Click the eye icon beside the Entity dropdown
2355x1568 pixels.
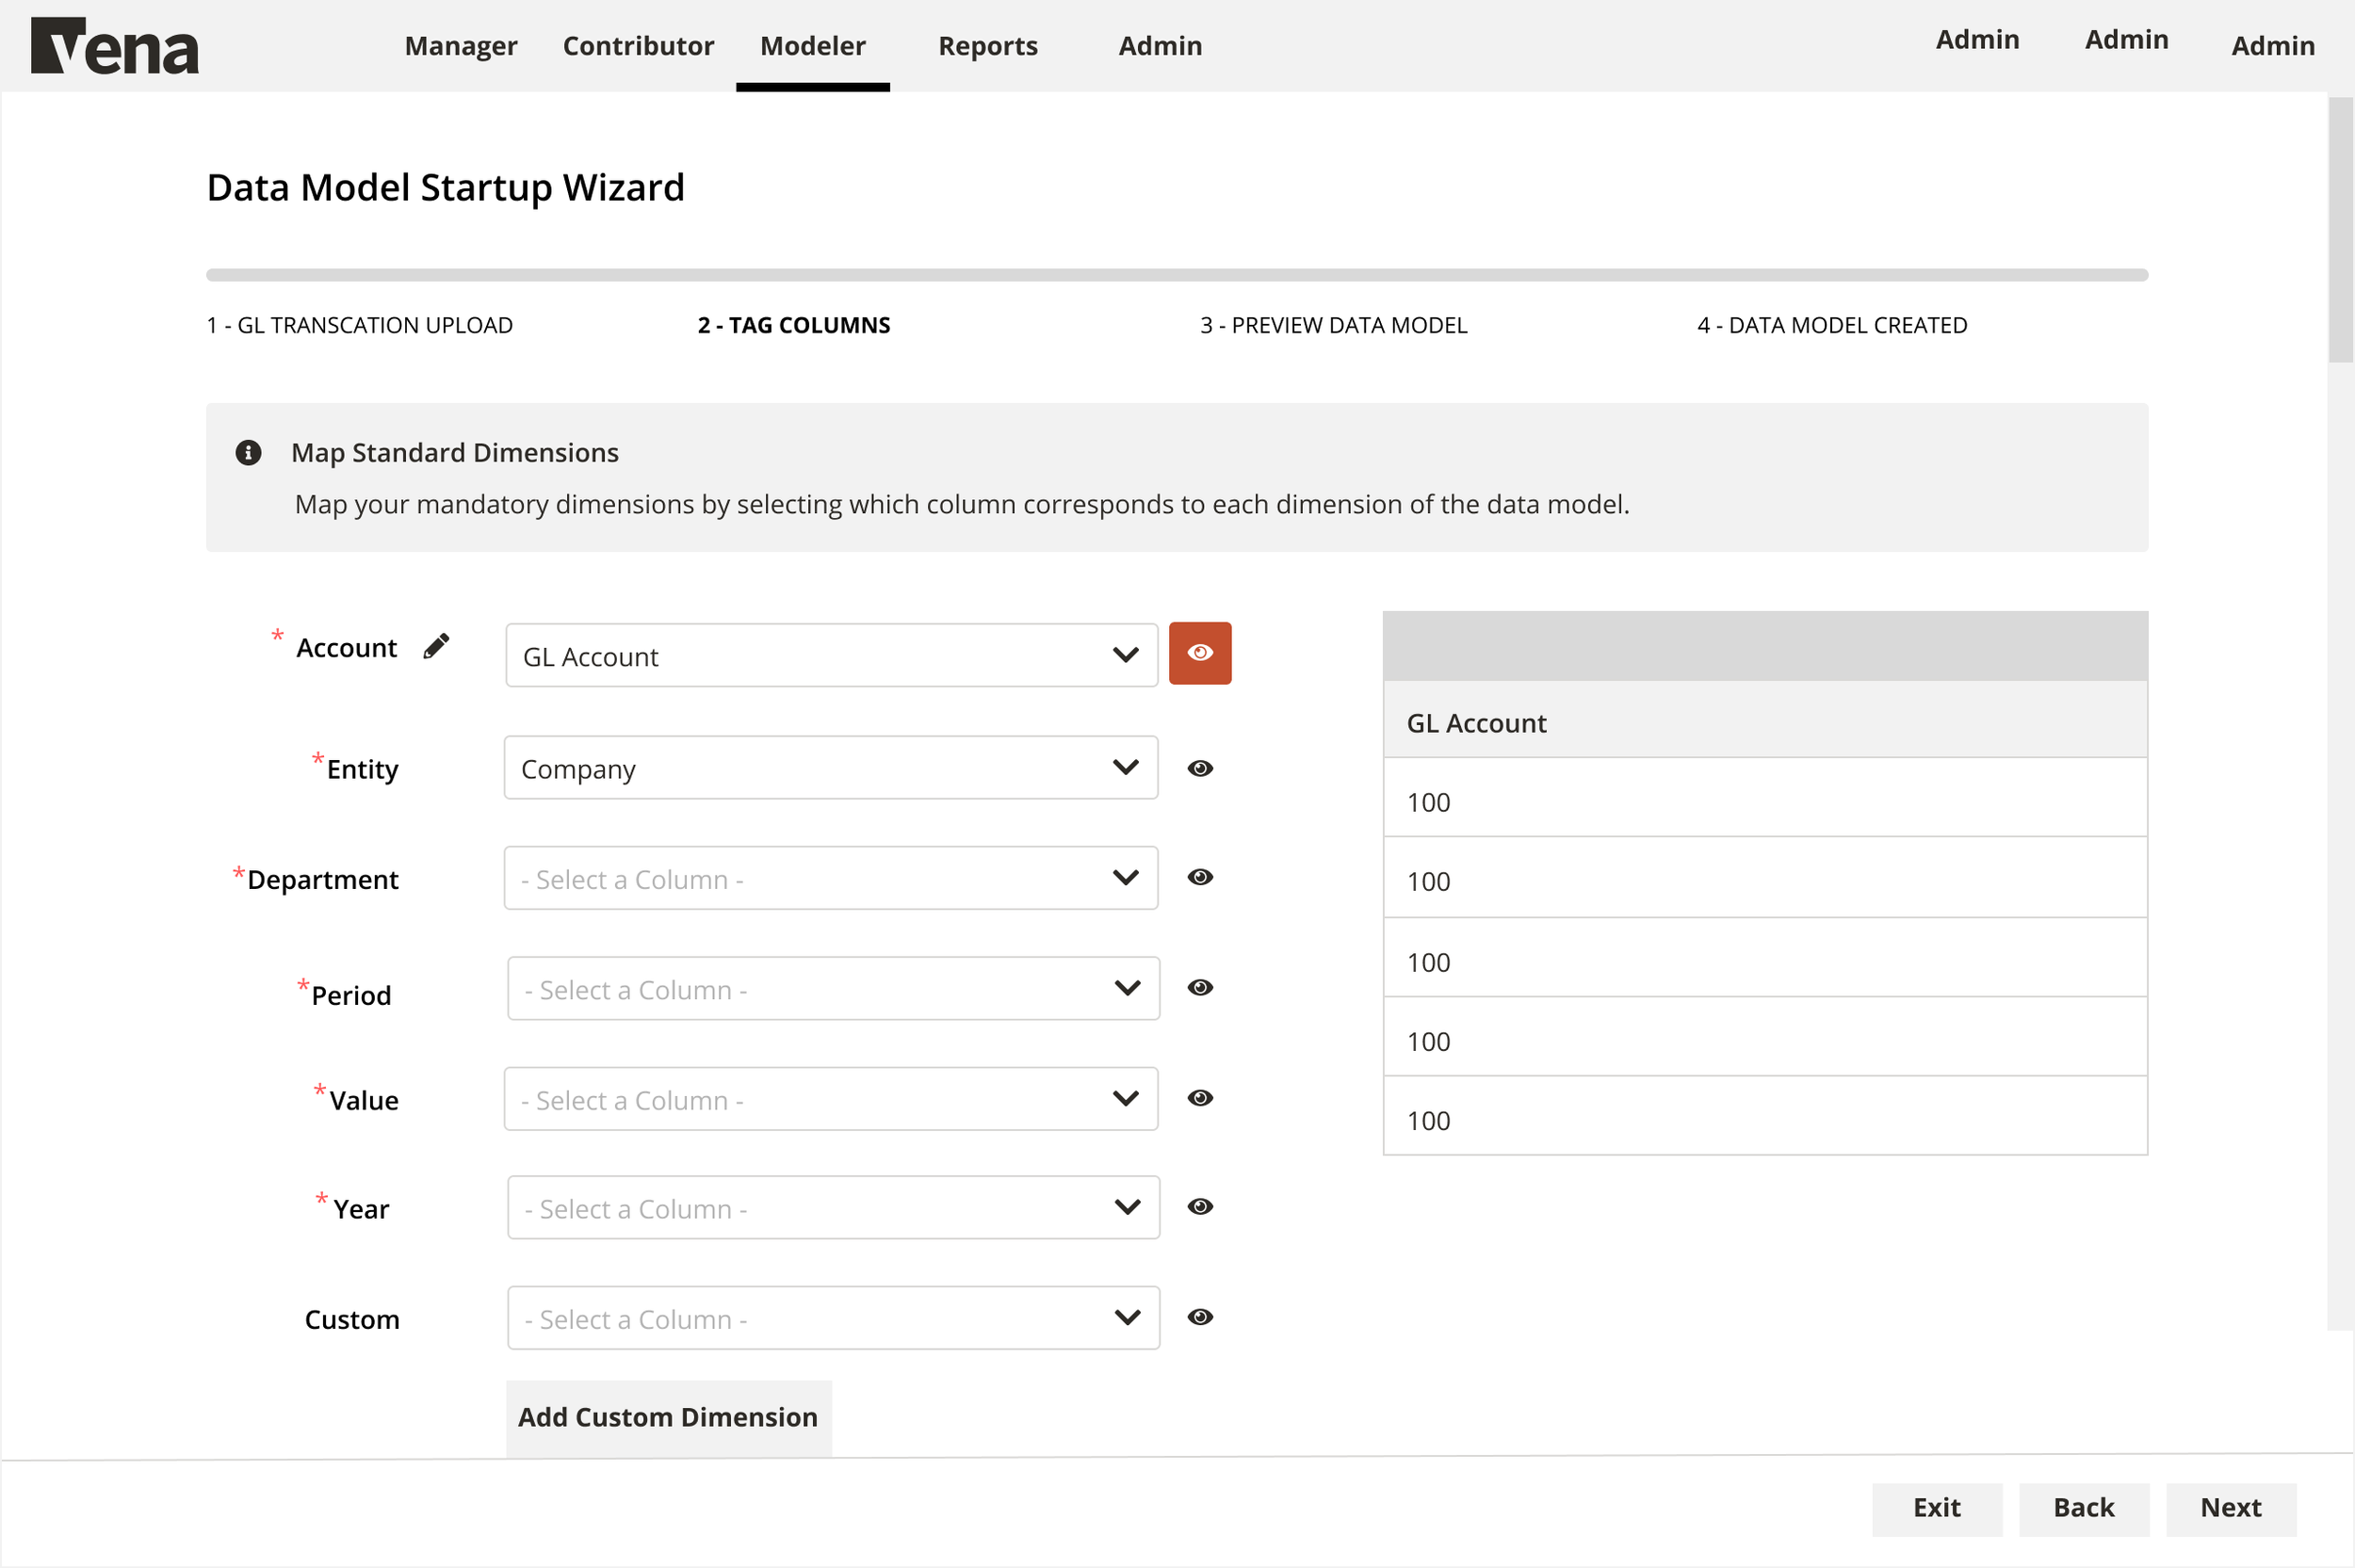(1200, 768)
